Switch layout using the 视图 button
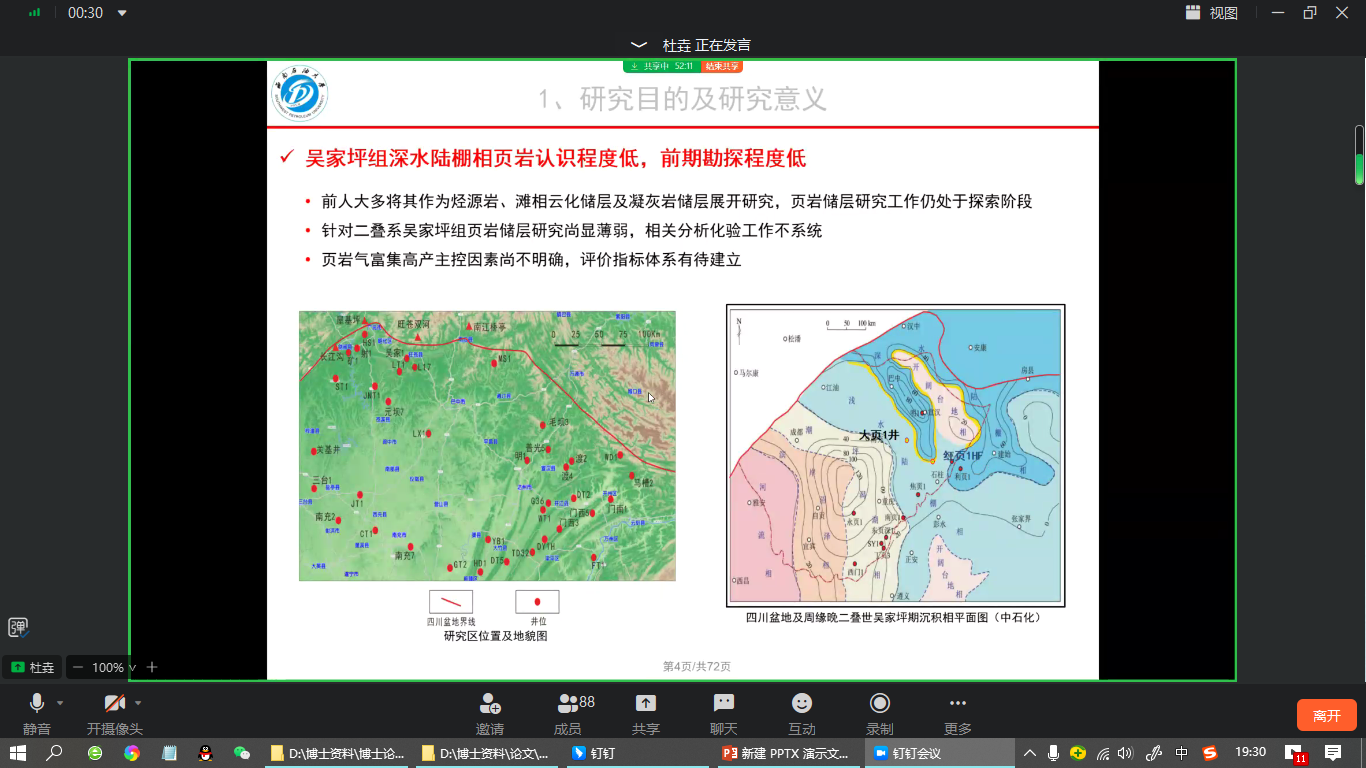This screenshot has height=768, width=1366. 1212,13
